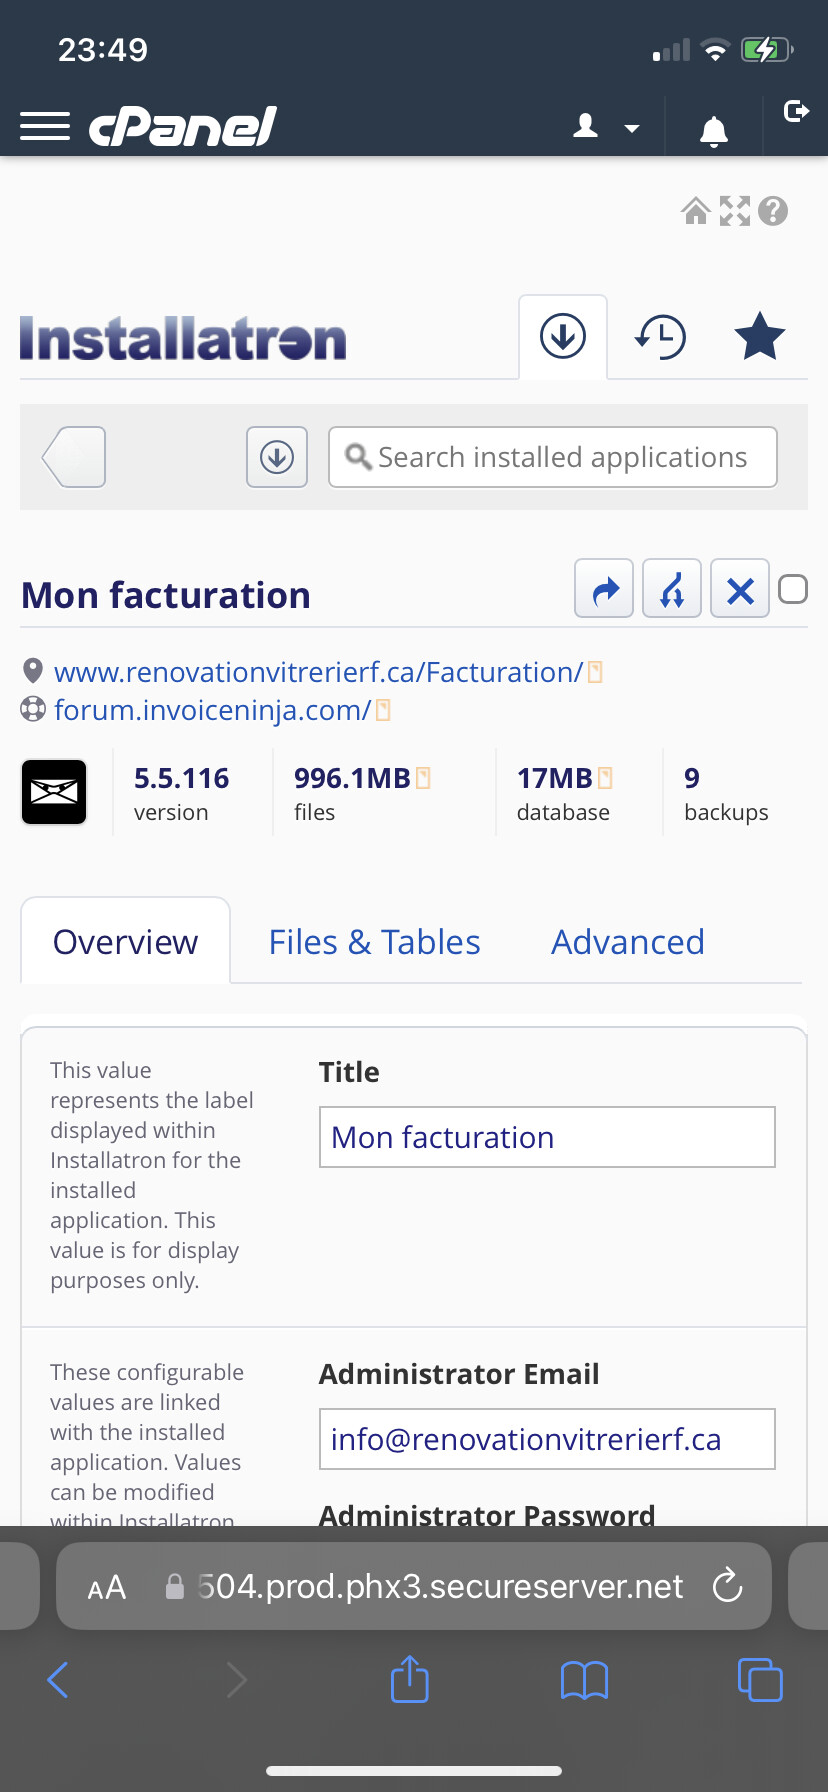Screen dimensions: 828x1792
Task: Open Safari AA text size menu
Action: click(x=107, y=1587)
